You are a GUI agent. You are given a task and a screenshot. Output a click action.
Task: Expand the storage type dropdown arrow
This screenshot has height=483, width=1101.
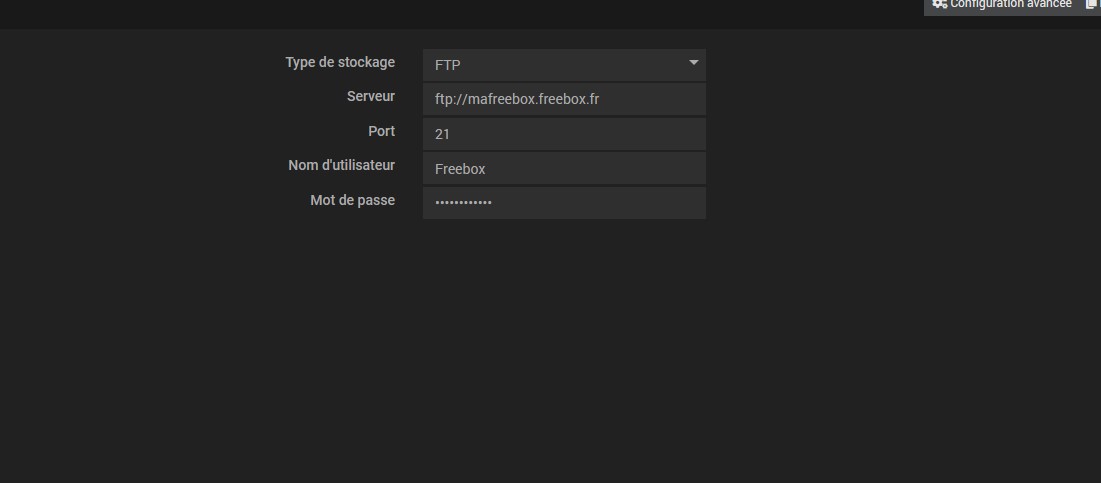pos(694,63)
